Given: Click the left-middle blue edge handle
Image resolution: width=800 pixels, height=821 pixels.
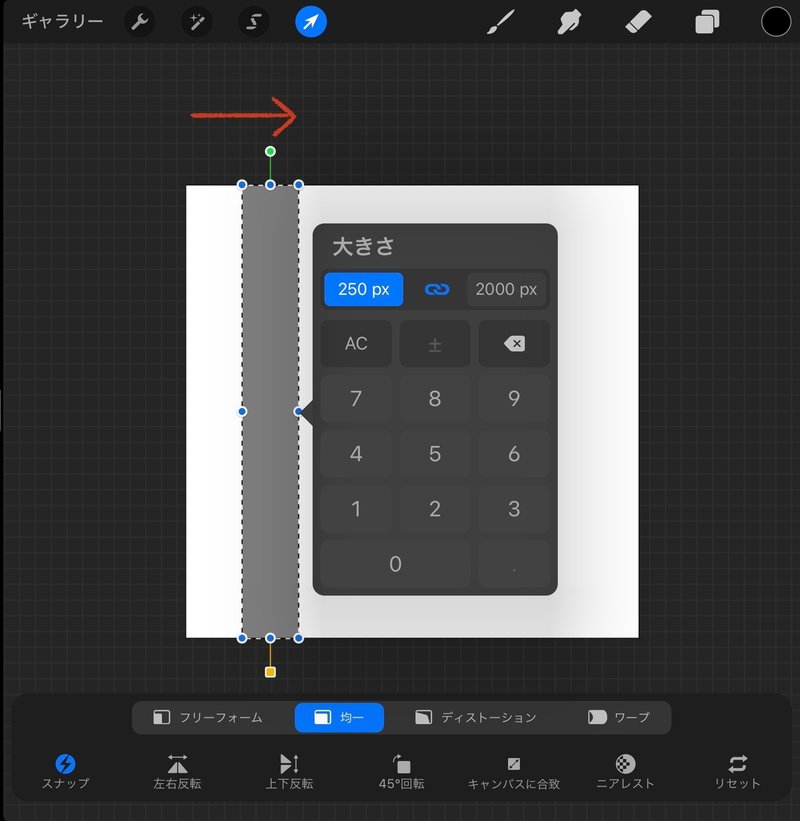Looking at the screenshot, I should [242, 412].
